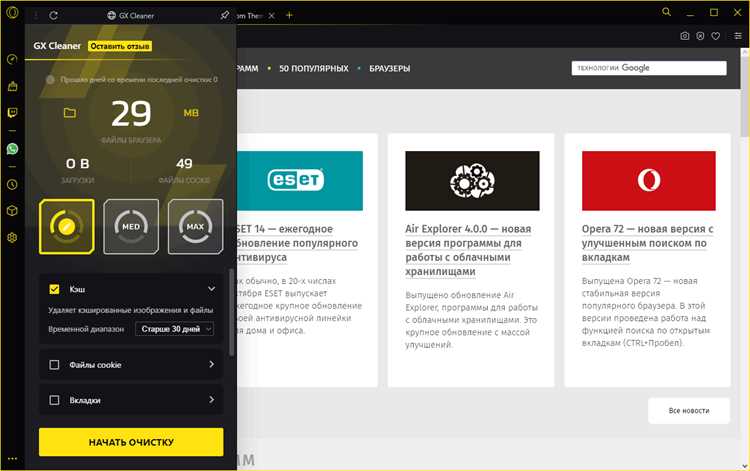Click the Opera 72 article description text

[646, 311]
